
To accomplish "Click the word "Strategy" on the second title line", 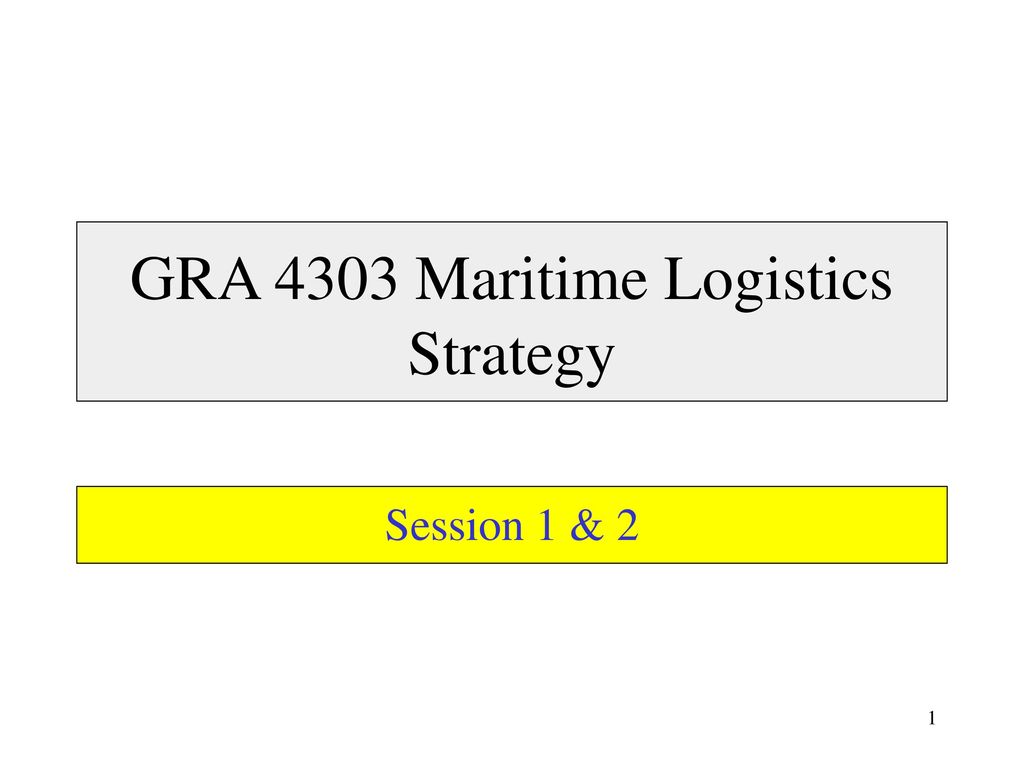I will 512,358.
